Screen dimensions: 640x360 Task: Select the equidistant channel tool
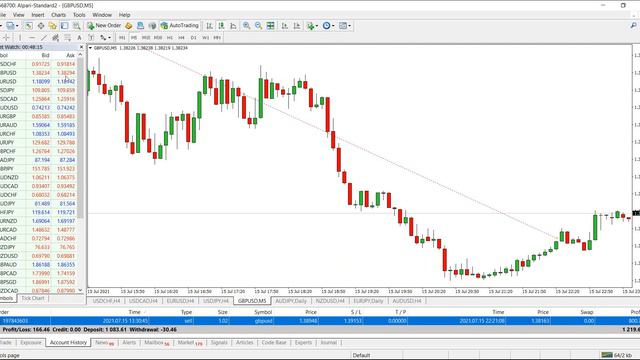(56, 38)
